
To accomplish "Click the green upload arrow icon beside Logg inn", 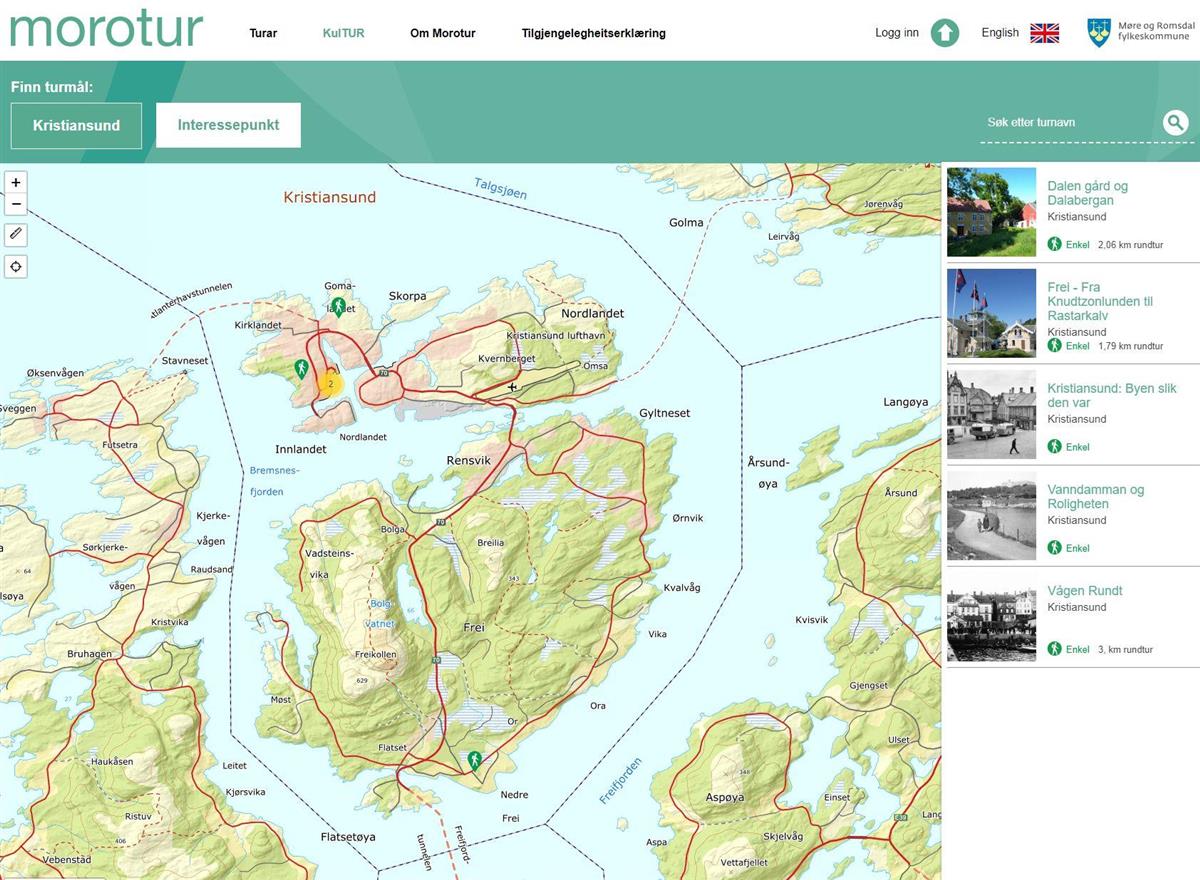I will click(x=945, y=33).
